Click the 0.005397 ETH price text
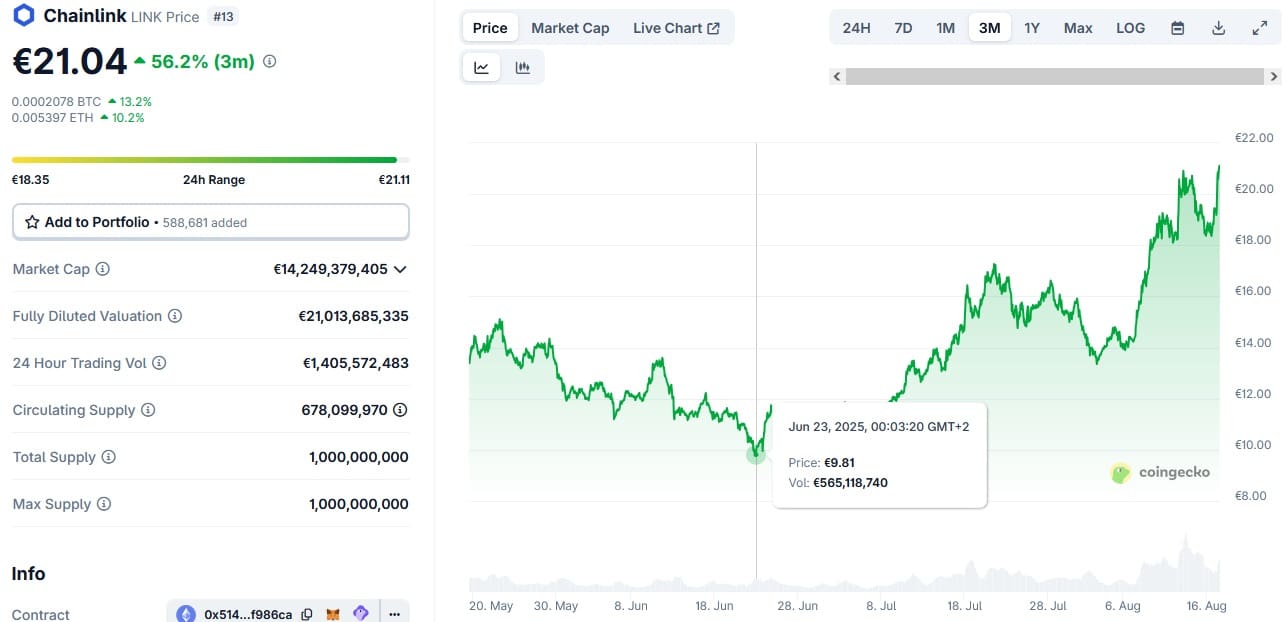Image resolution: width=1288 pixels, height=622 pixels. click(x=53, y=117)
